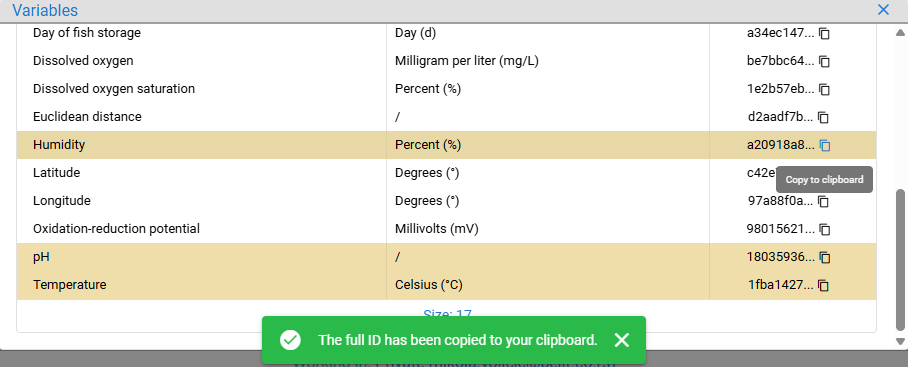Copy Dissolved oxygen saturation ID
Image resolution: width=908 pixels, height=367 pixels.
[x=824, y=90]
